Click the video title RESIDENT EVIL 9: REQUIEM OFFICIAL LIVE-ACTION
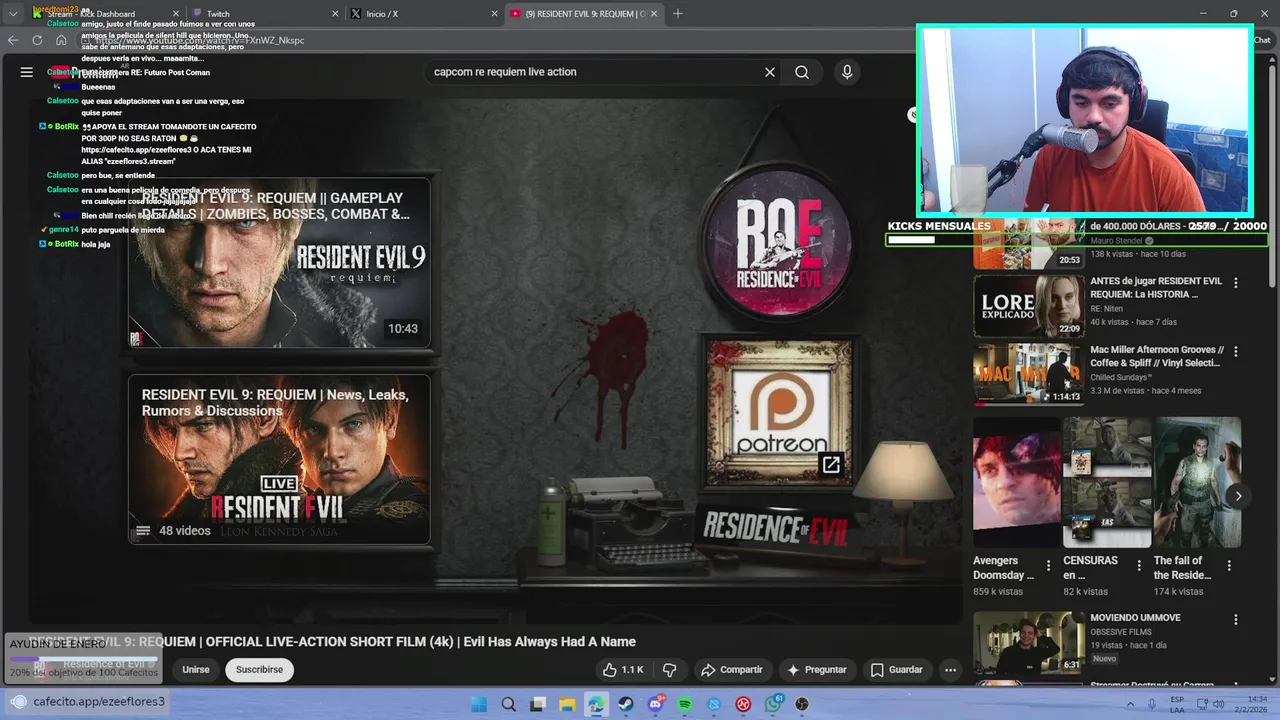The height and width of the screenshot is (720, 1280). [332, 642]
